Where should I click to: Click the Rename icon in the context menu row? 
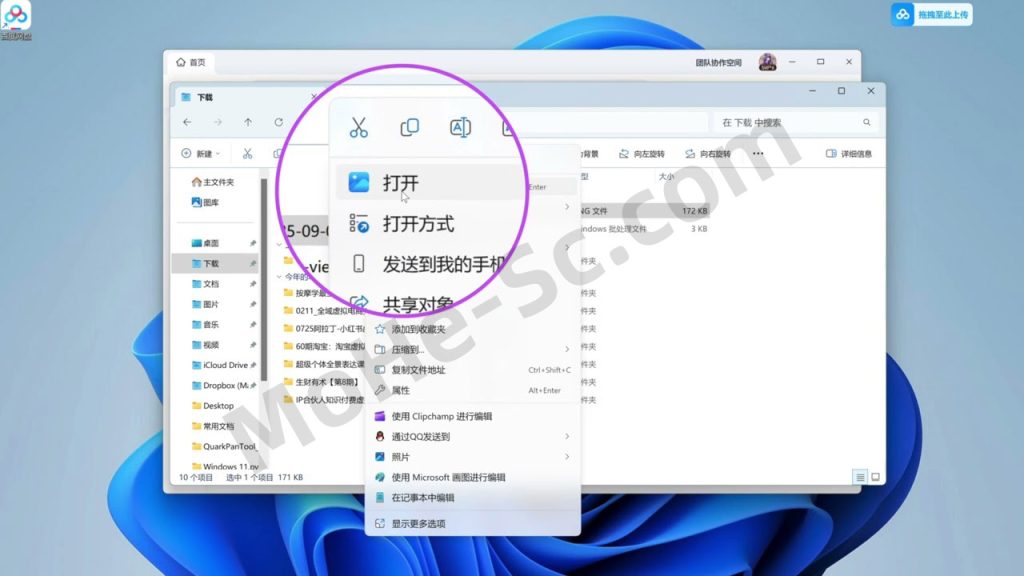(x=462, y=127)
